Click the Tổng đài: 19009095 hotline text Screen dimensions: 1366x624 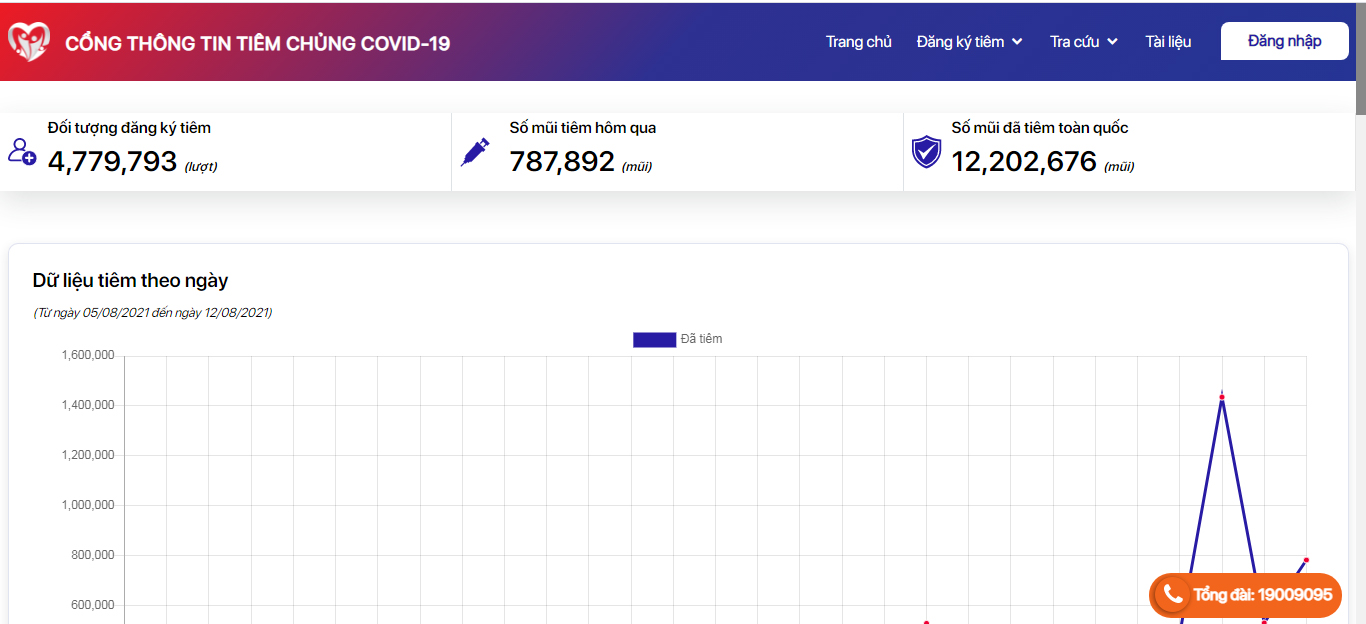[1262, 595]
